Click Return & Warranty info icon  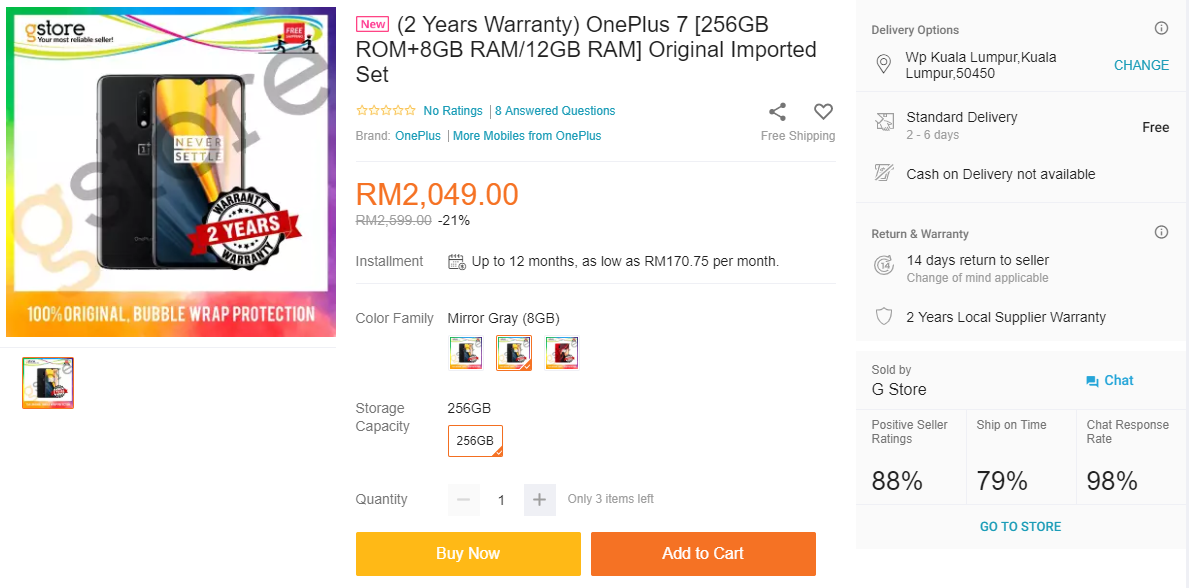pos(1161,232)
